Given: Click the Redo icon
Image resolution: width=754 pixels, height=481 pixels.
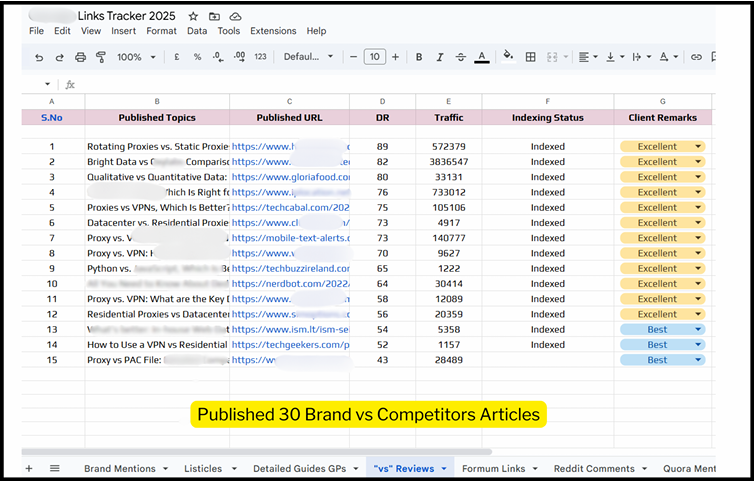Looking at the screenshot, I should 59,57.
